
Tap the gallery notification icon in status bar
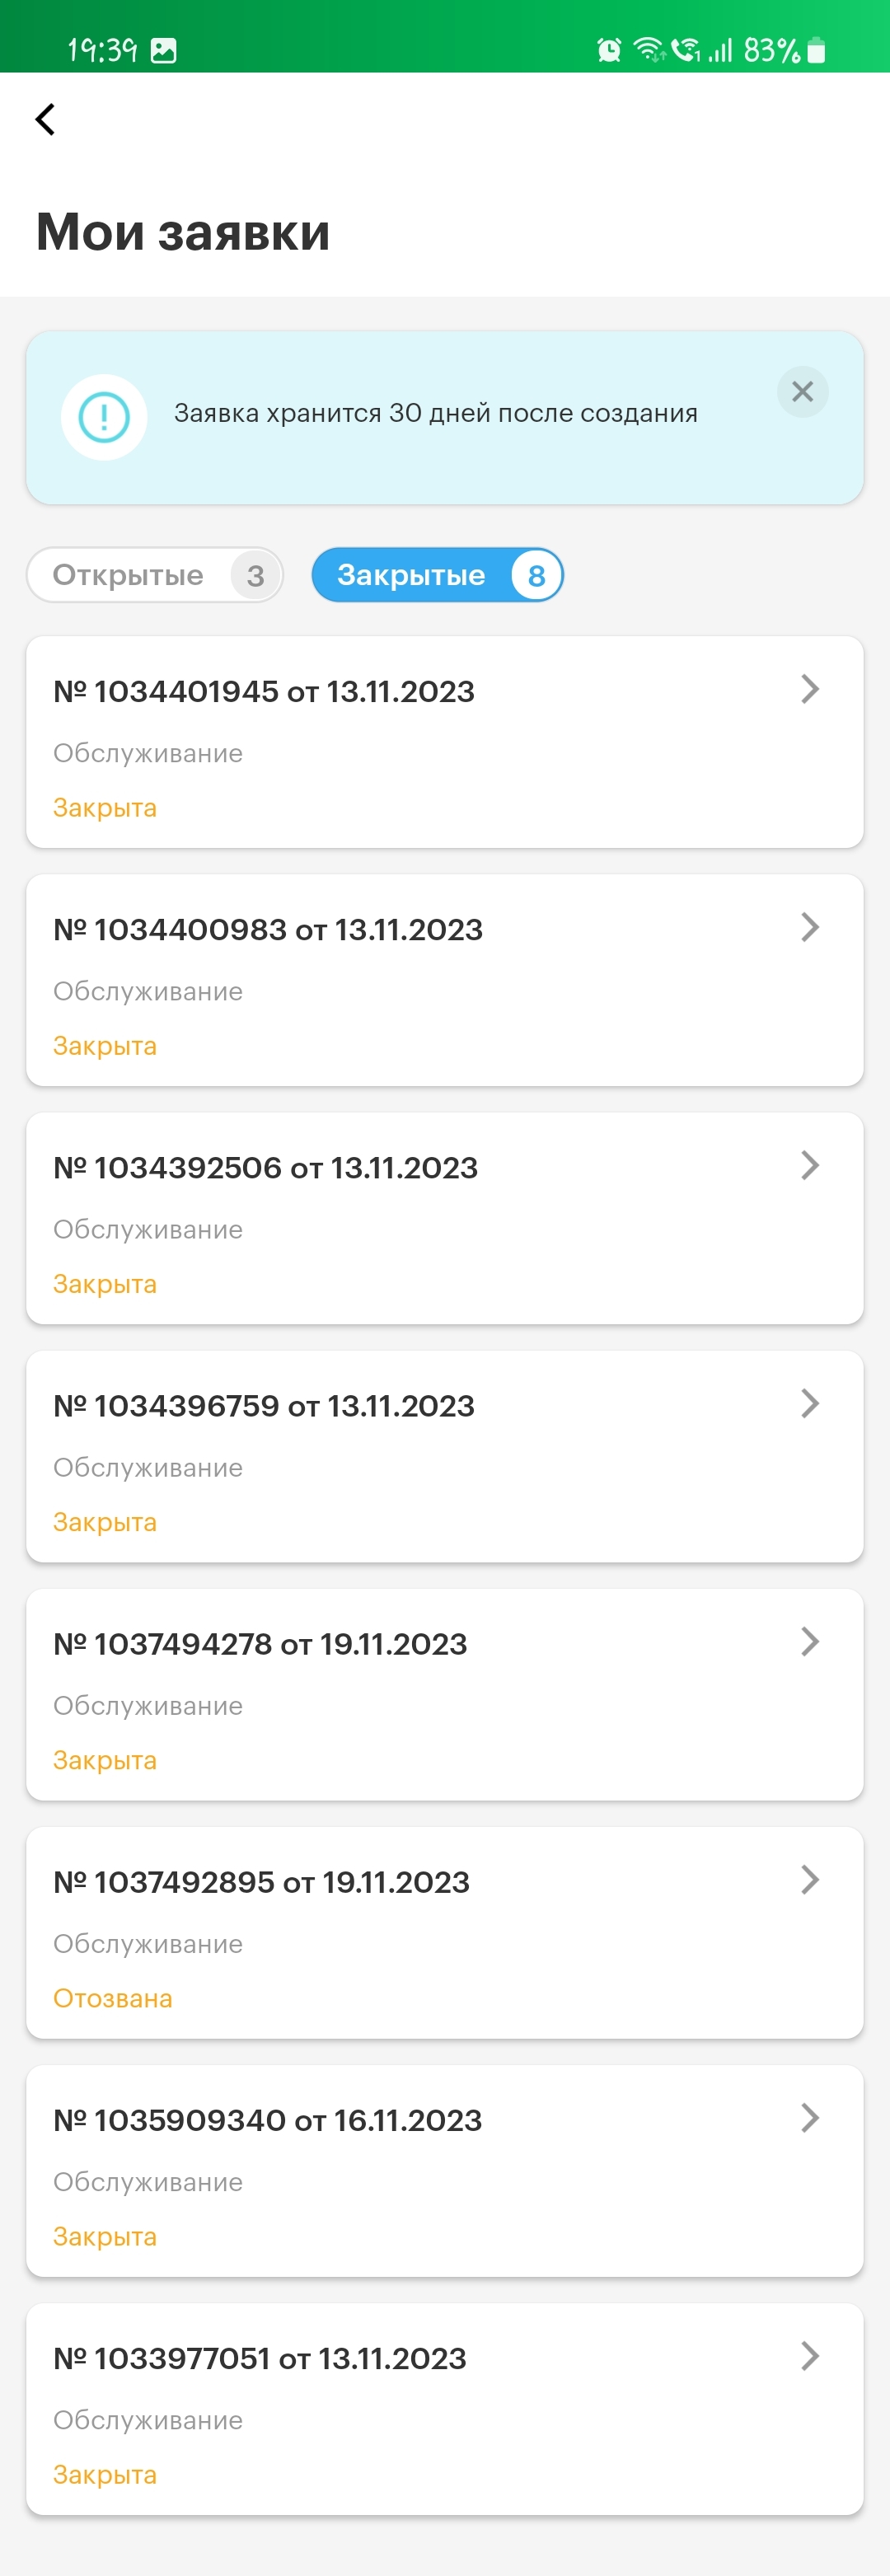163,50
